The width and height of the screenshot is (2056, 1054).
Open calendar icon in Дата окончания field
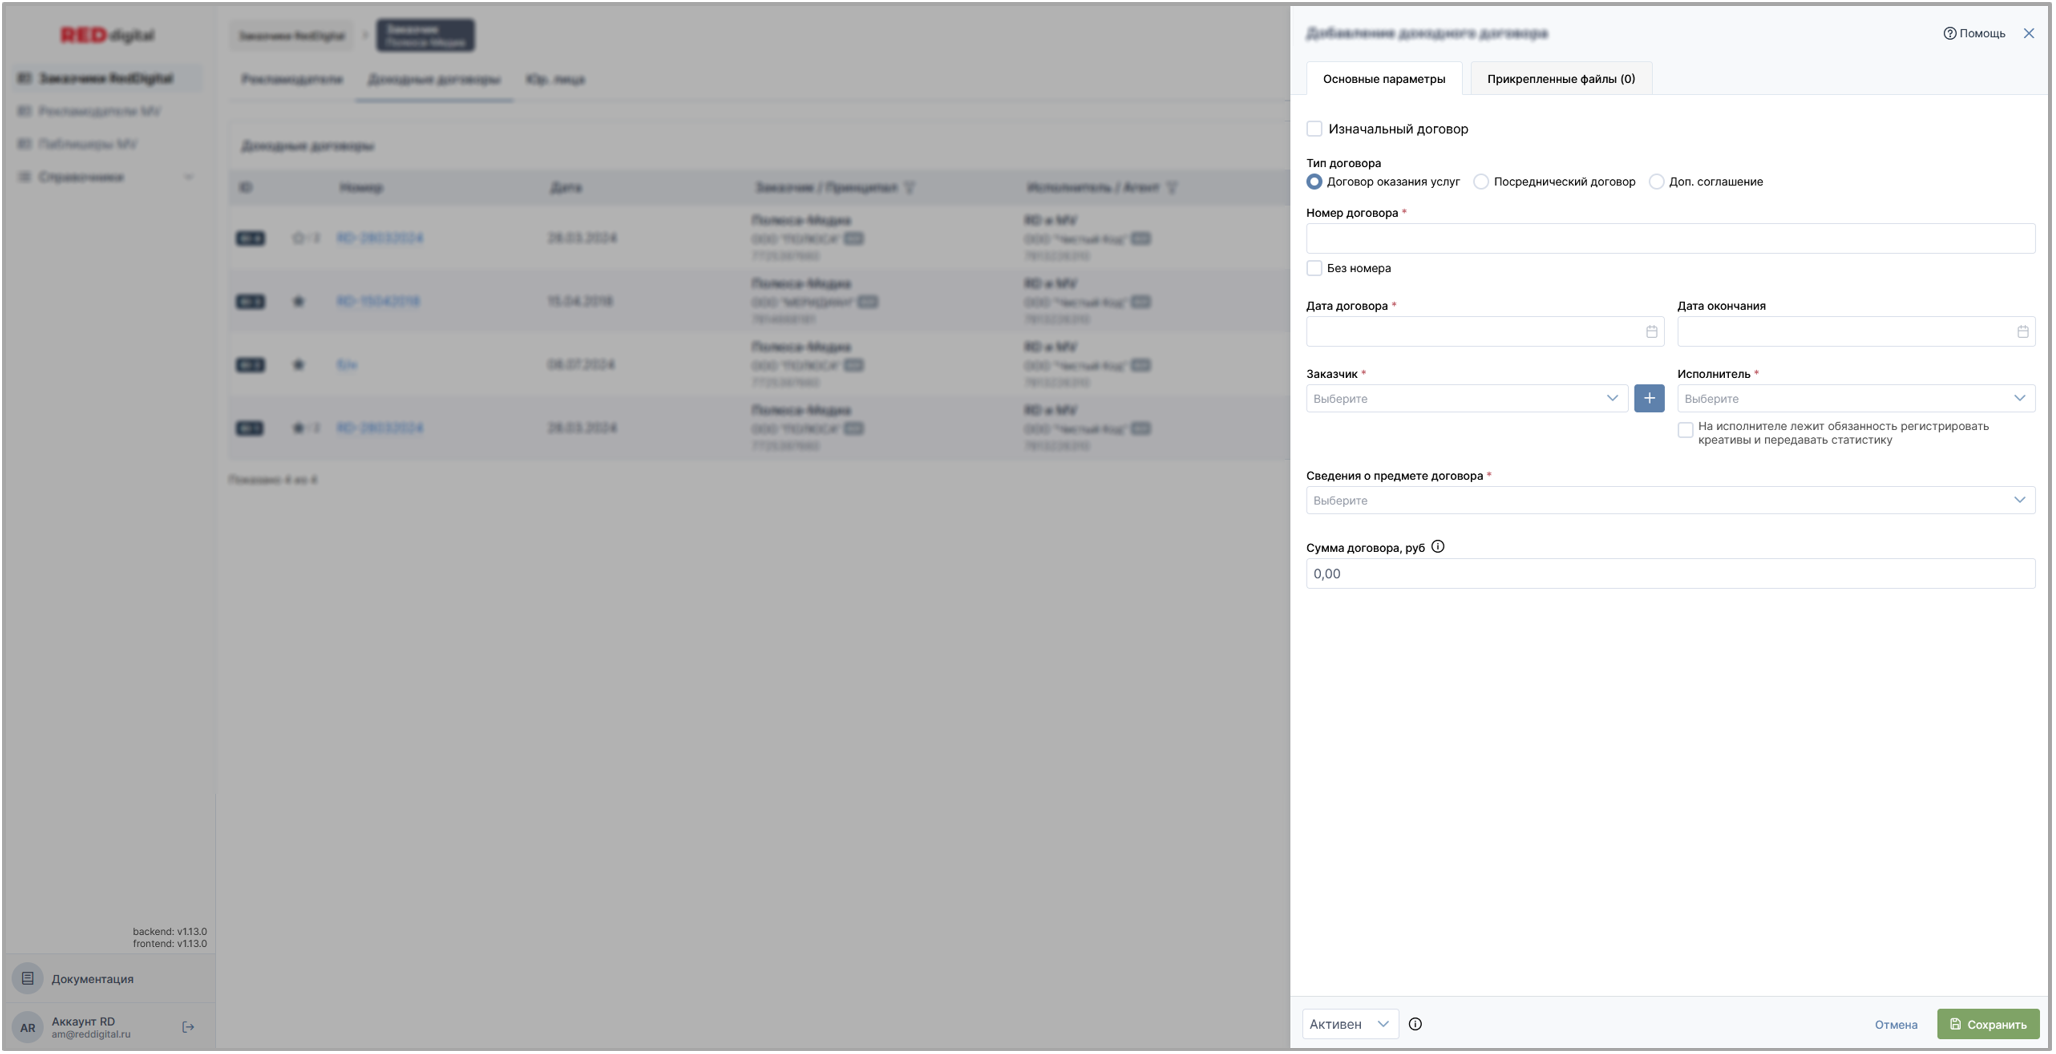2022,332
